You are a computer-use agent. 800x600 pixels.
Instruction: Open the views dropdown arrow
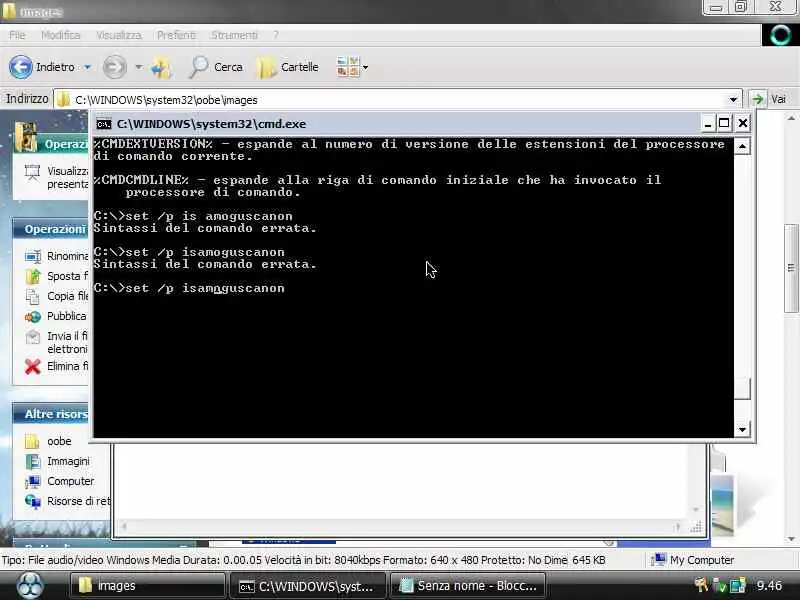[365, 67]
